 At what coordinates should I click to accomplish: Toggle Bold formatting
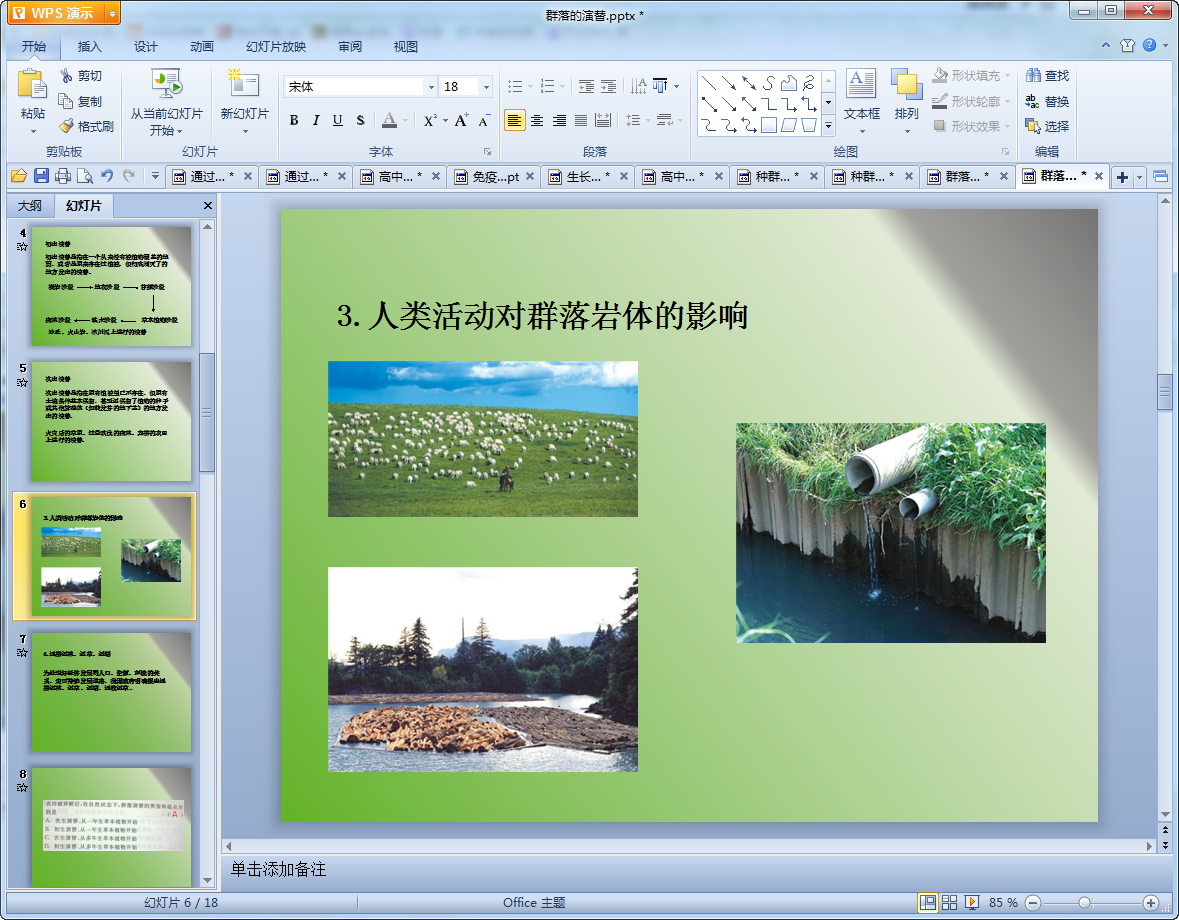coord(294,121)
